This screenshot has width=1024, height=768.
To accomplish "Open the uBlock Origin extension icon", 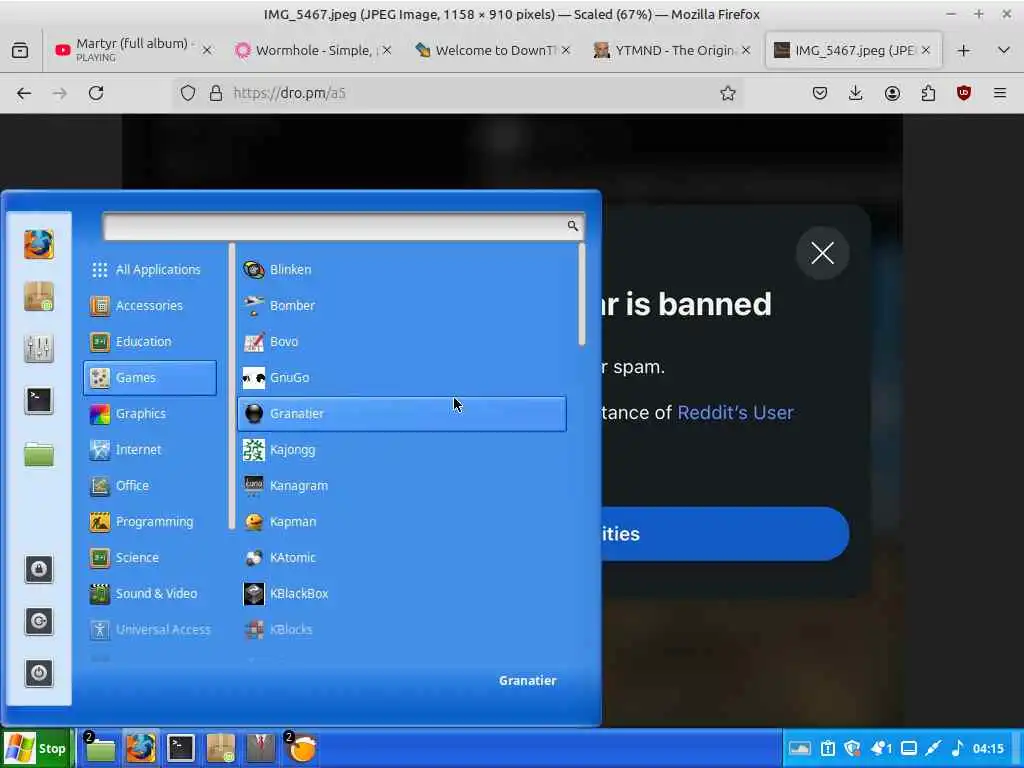I will click(x=964, y=93).
